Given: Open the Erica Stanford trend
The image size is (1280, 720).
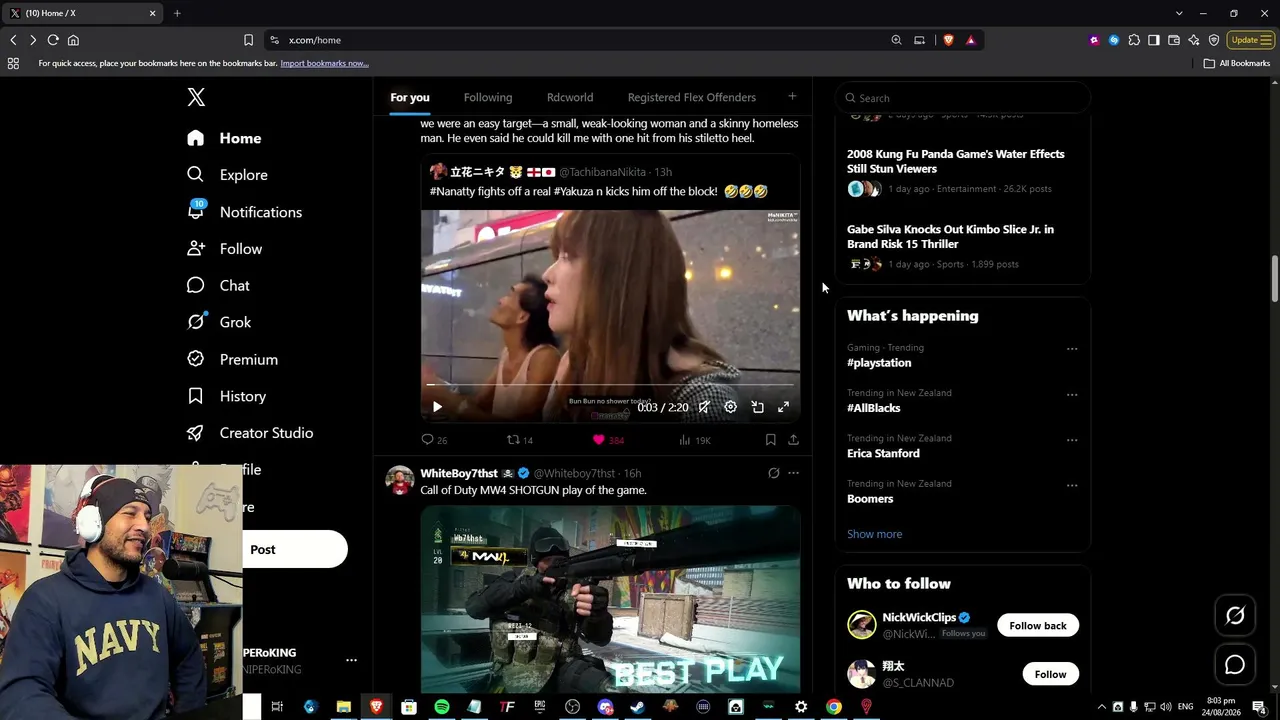Looking at the screenshot, I should [x=883, y=453].
